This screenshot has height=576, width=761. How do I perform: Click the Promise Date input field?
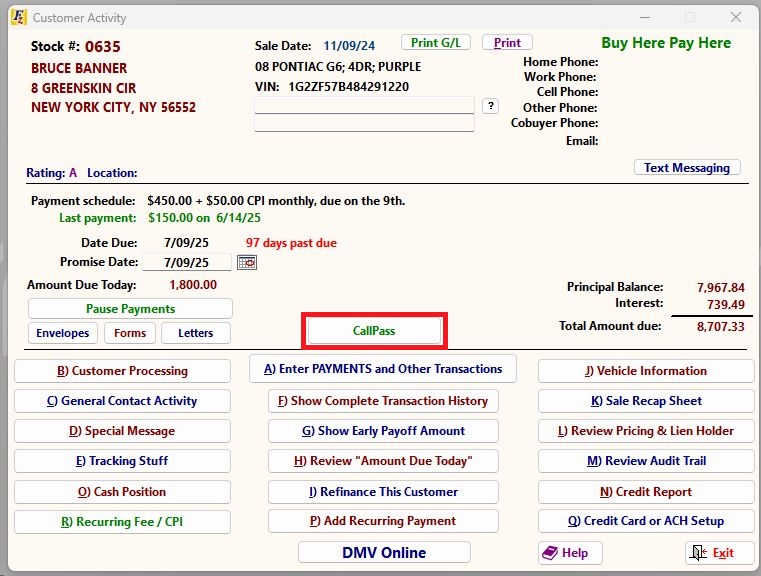[x=187, y=263]
